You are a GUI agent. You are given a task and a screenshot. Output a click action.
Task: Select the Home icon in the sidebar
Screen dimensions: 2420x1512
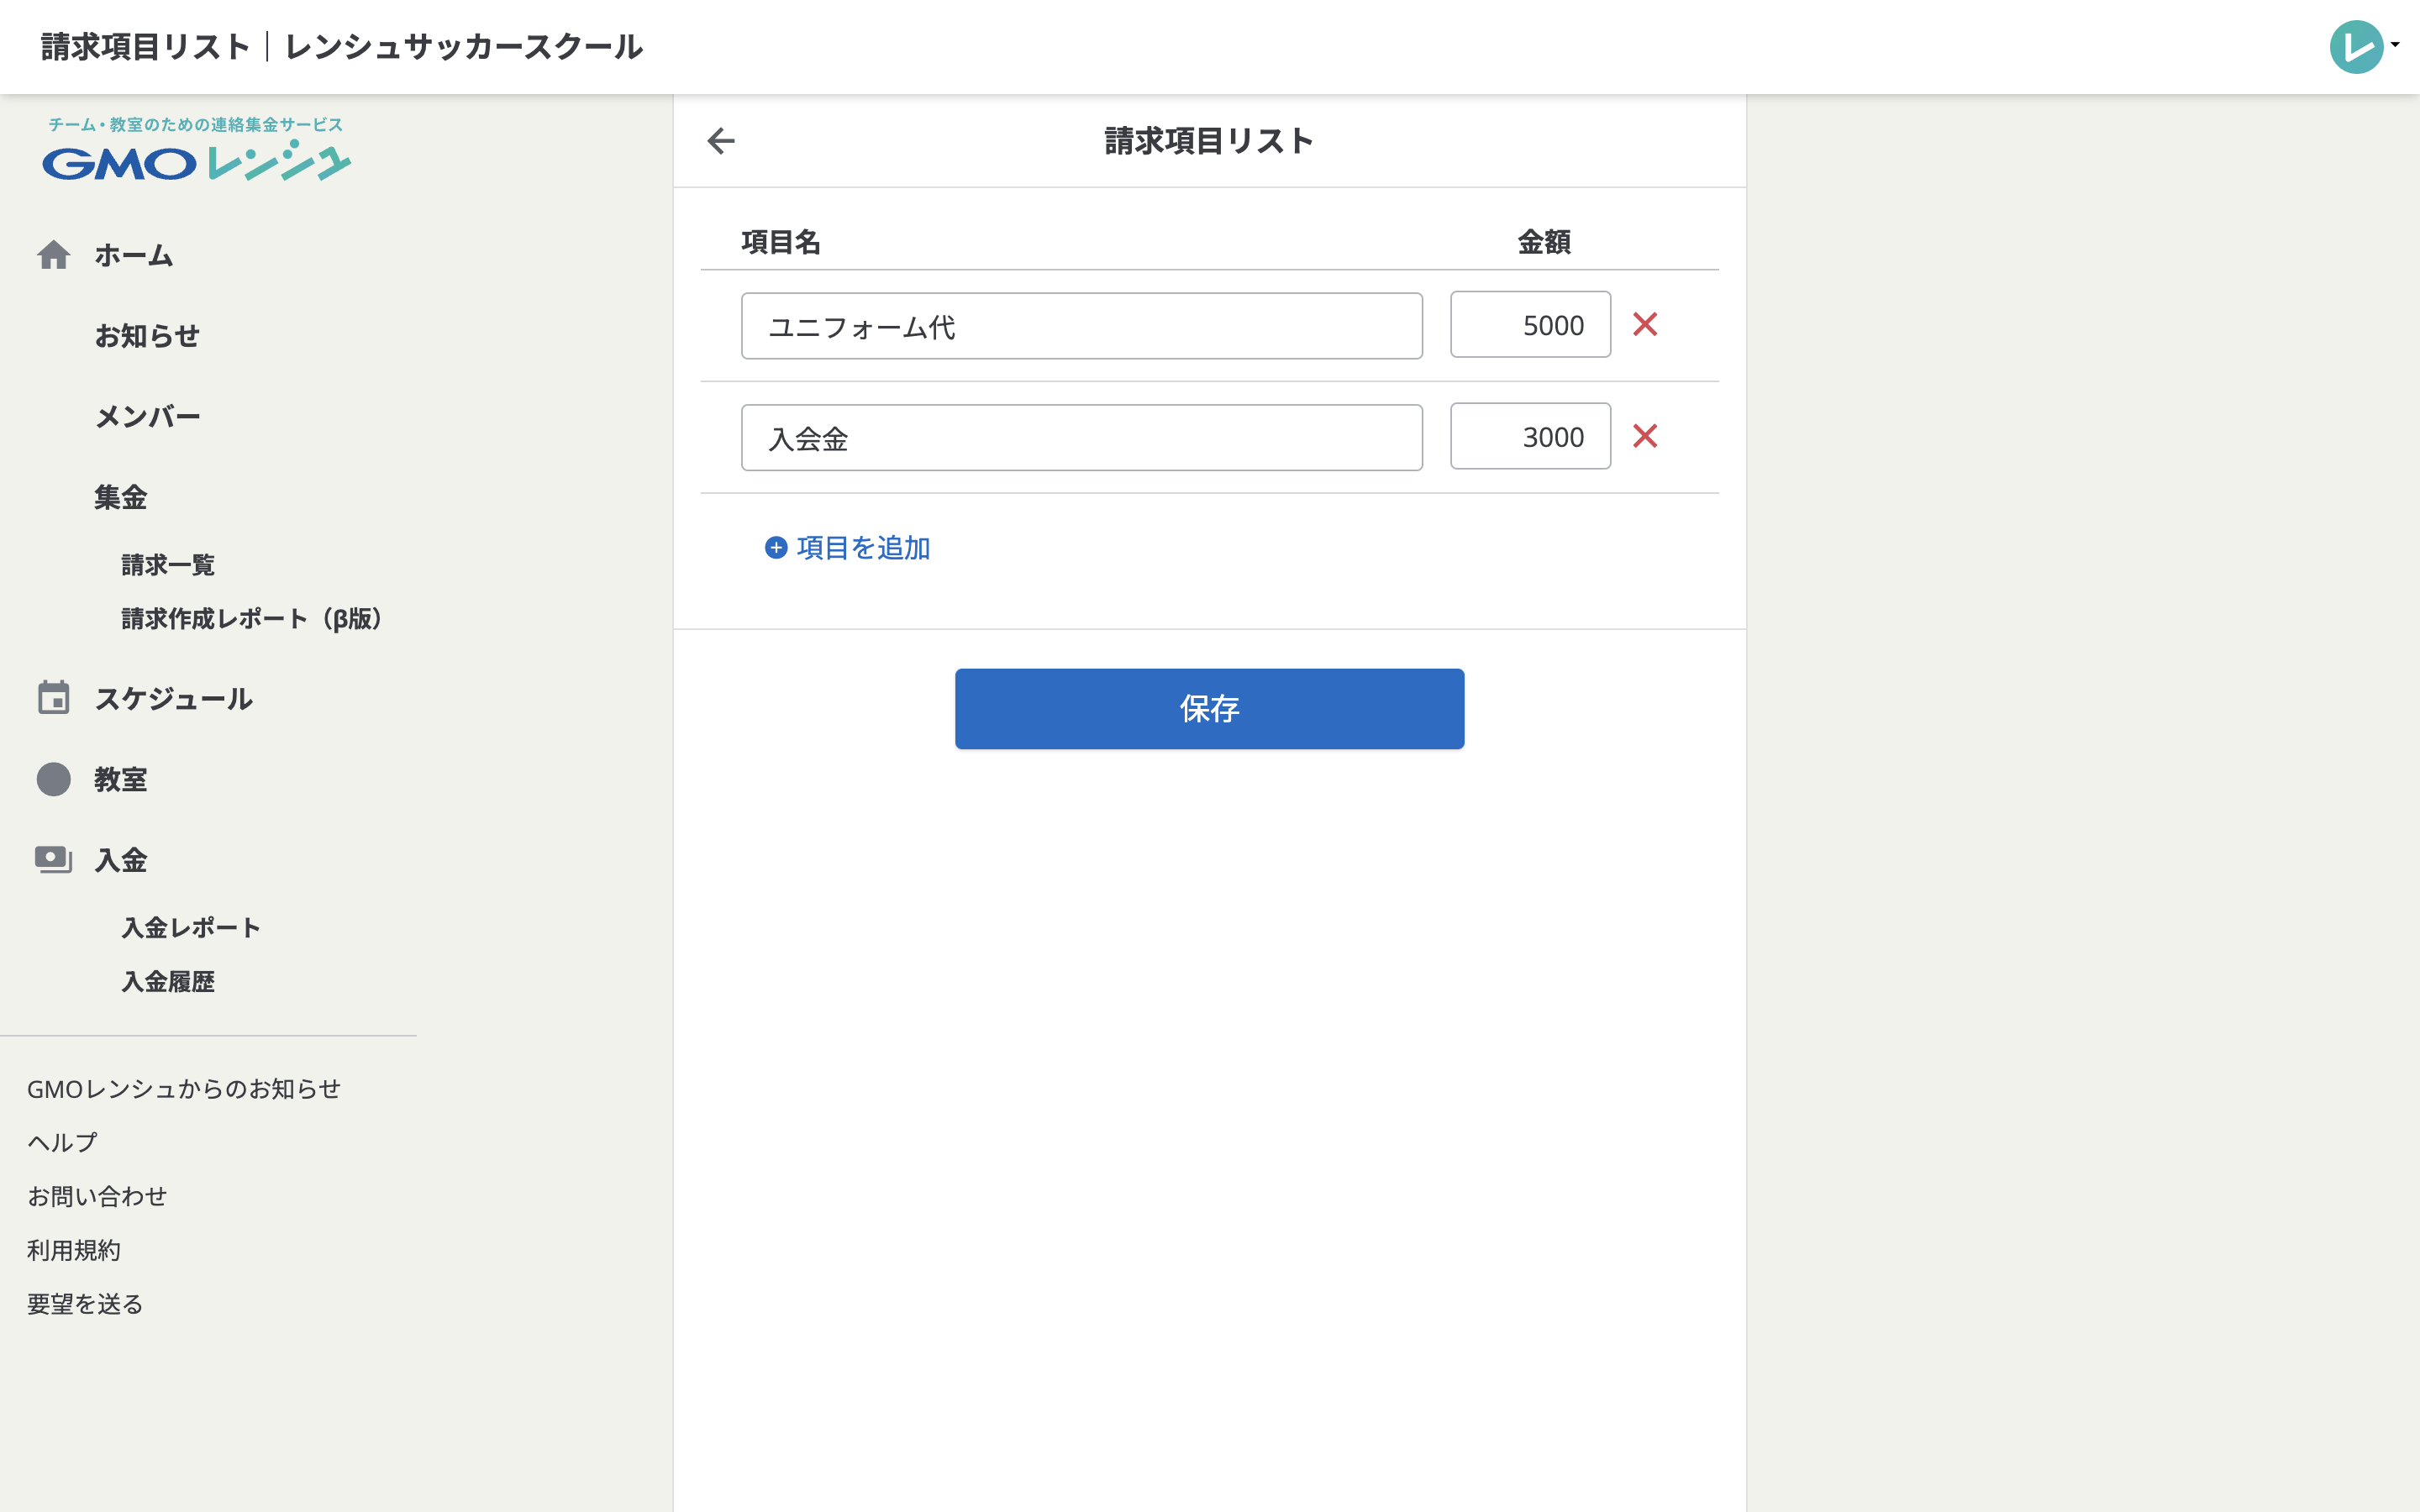[54, 255]
